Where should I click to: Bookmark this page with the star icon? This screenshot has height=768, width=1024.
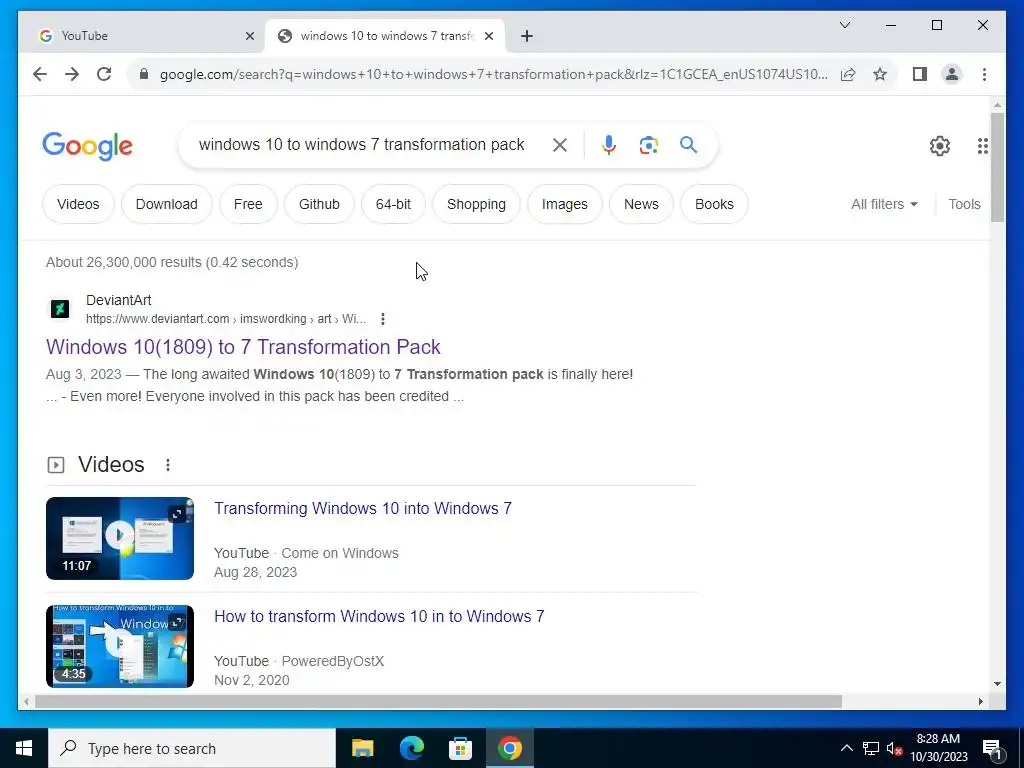coord(880,74)
